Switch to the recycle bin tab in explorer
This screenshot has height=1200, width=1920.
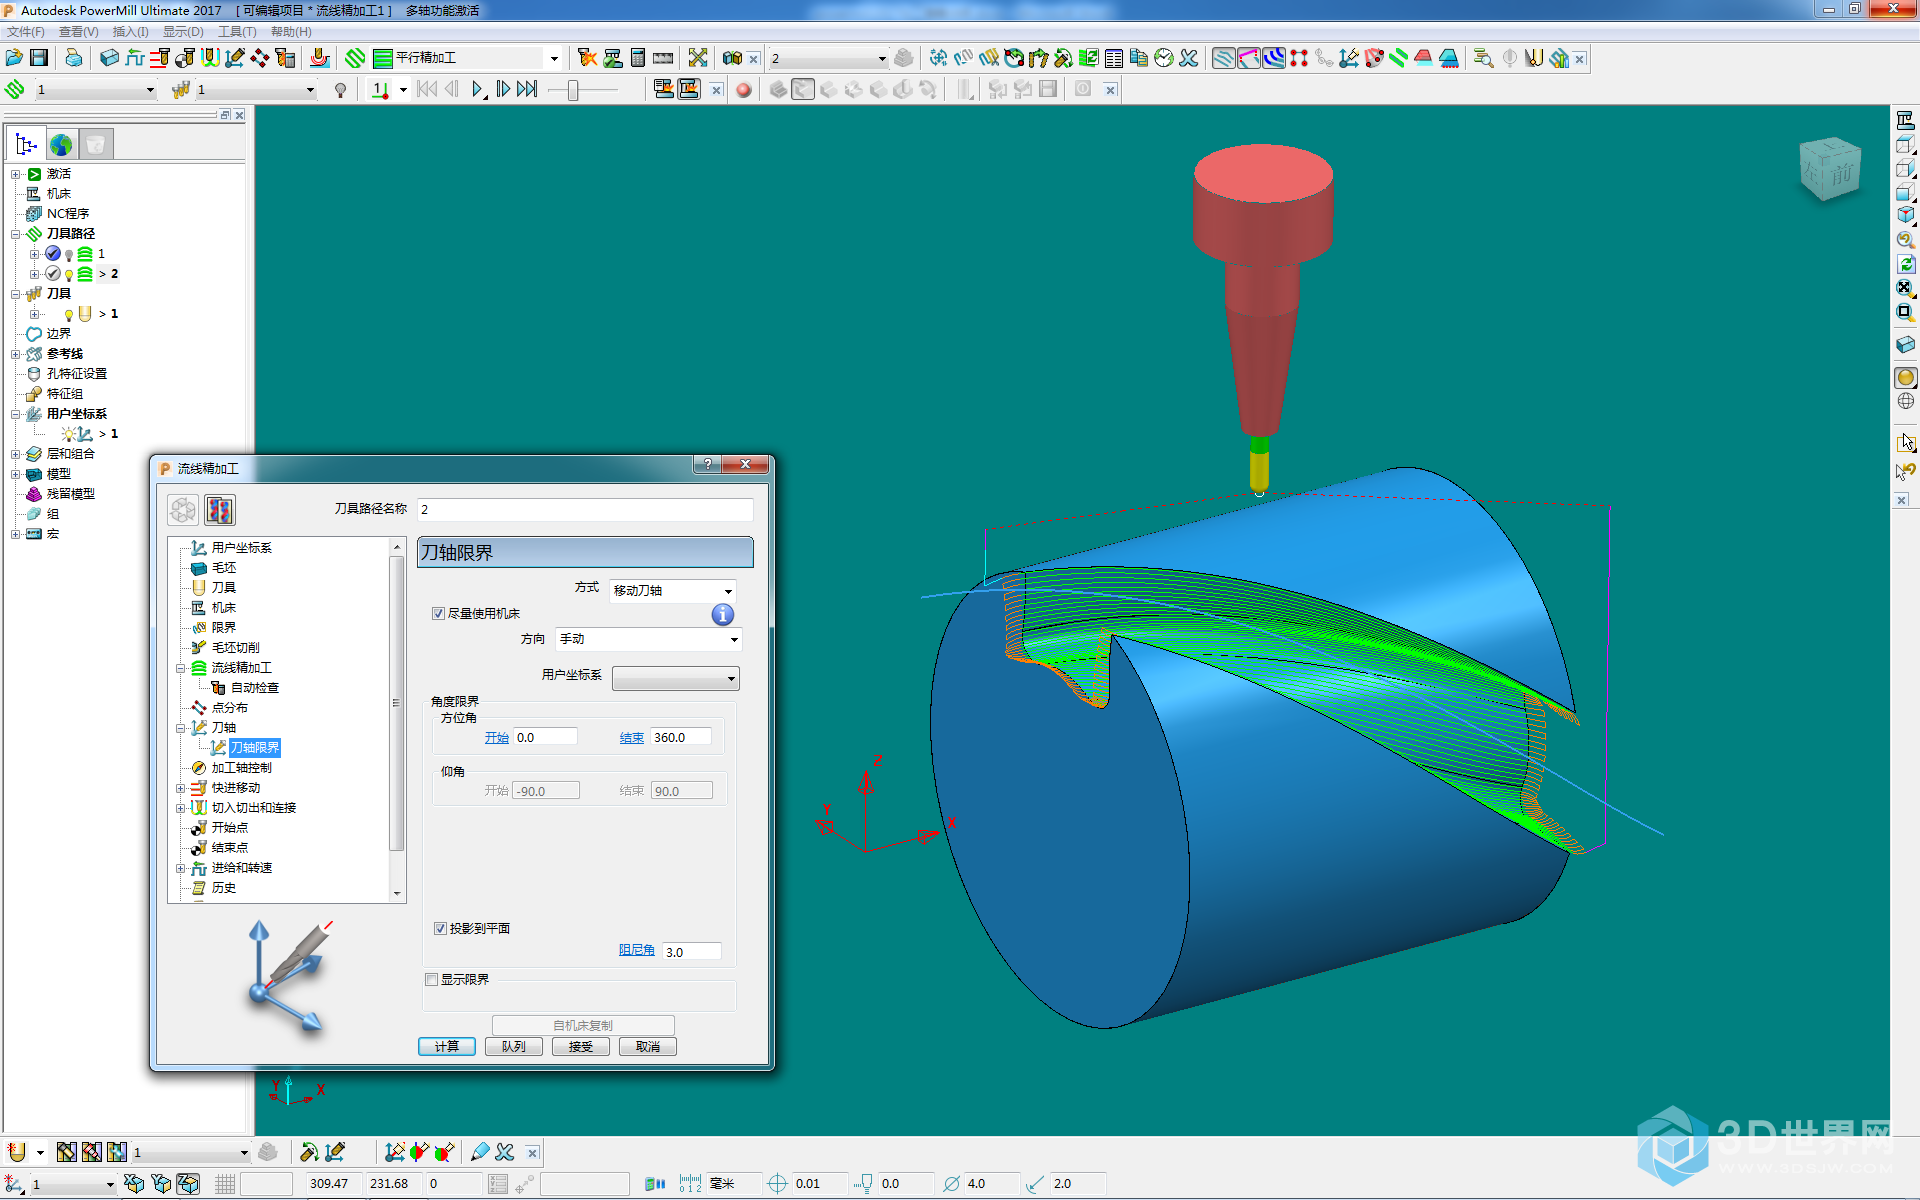point(96,145)
